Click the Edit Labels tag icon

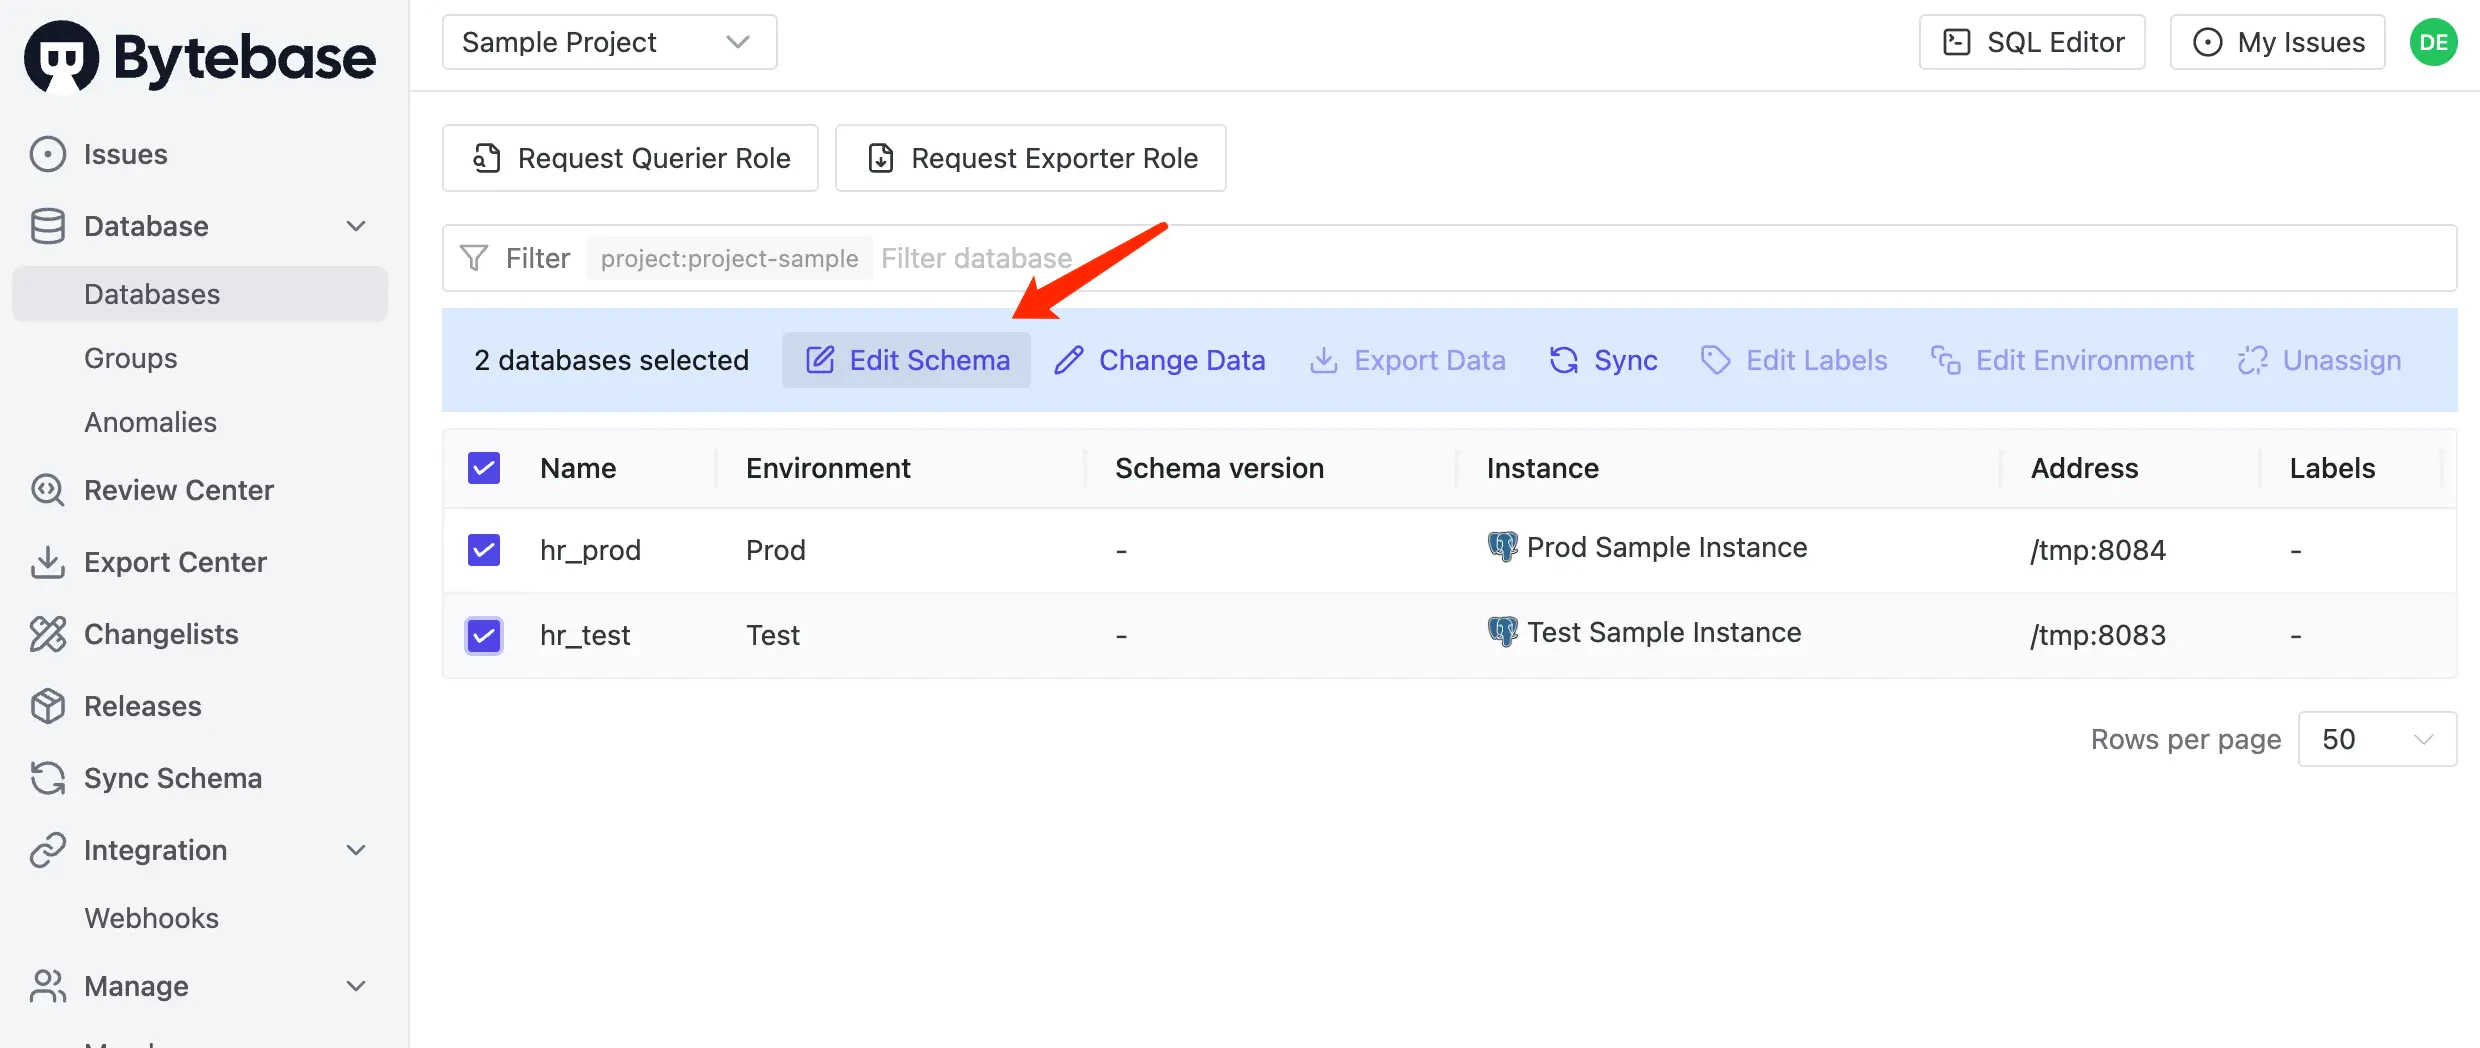[1716, 360]
